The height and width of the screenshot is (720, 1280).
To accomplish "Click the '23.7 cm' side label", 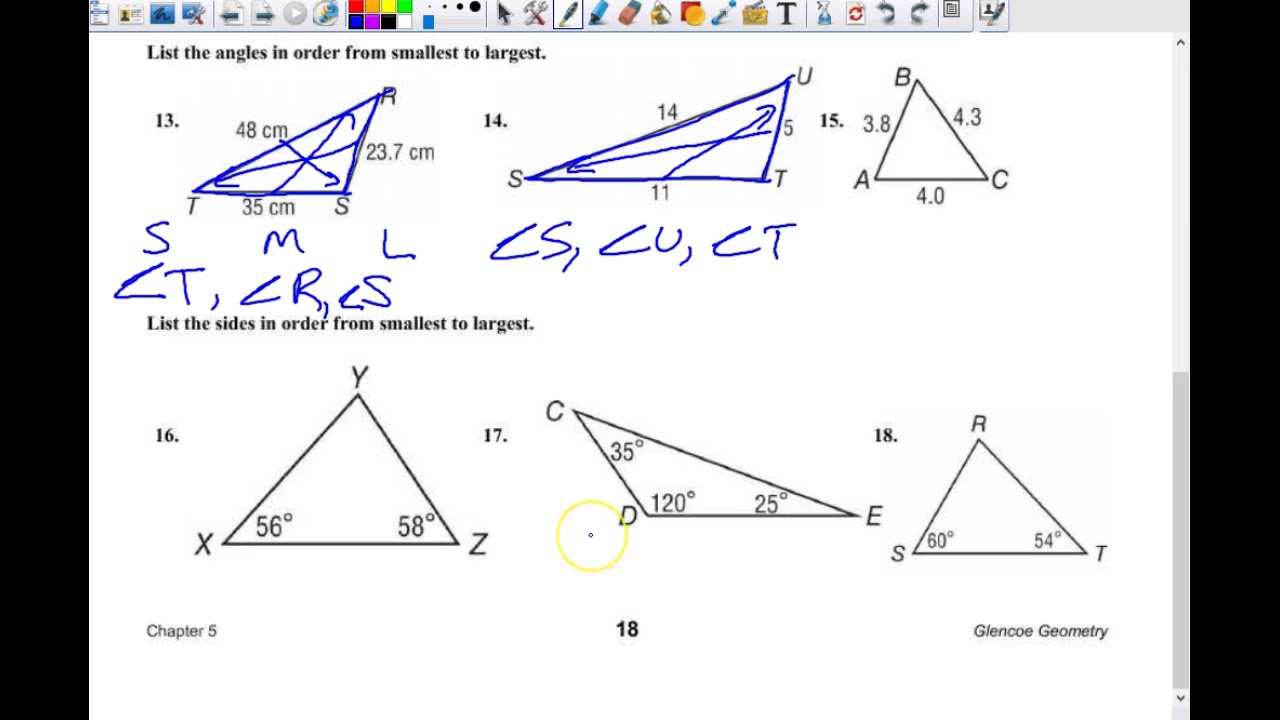I will (x=400, y=152).
